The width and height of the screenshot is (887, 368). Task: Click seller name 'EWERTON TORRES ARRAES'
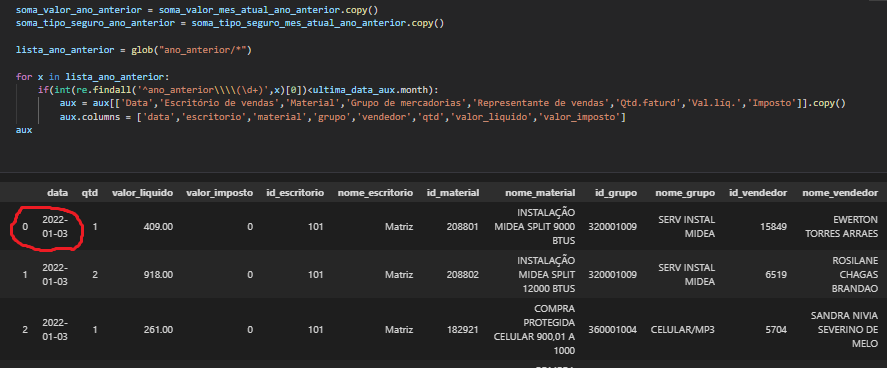[x=841, y=227]
